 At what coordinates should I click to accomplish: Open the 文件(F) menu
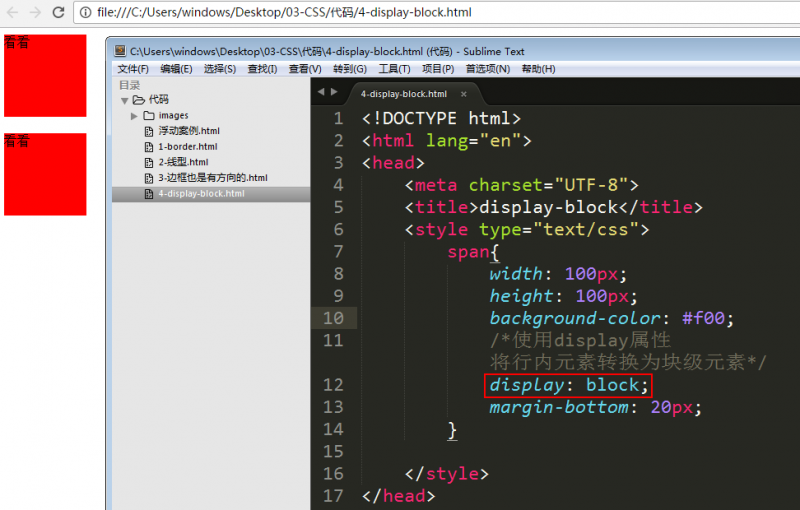point(133,69)
